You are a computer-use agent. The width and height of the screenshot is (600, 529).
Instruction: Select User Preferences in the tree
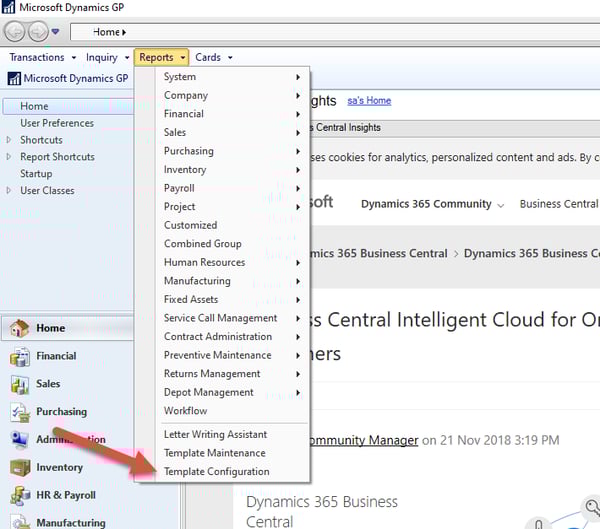point(57,123)
